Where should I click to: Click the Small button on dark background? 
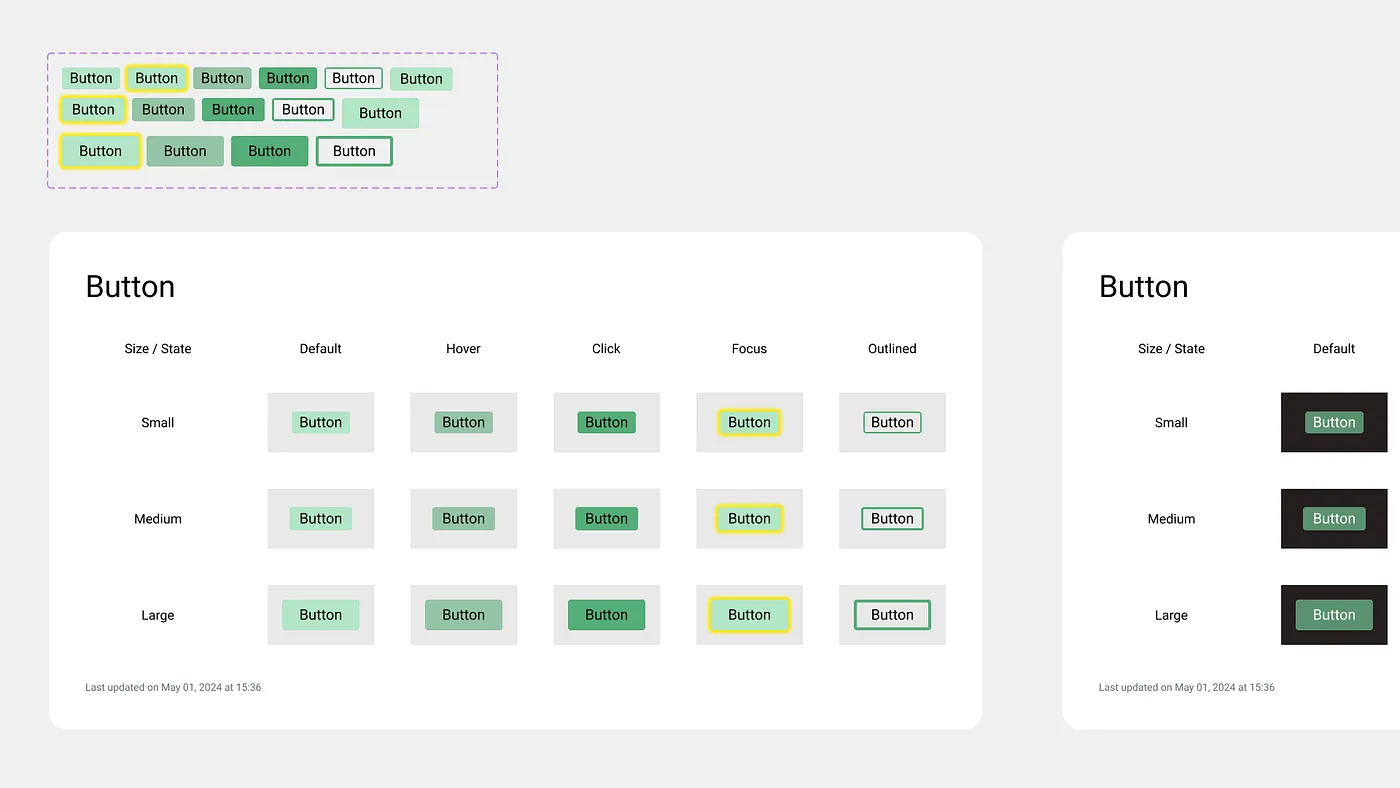[1333, 422]
